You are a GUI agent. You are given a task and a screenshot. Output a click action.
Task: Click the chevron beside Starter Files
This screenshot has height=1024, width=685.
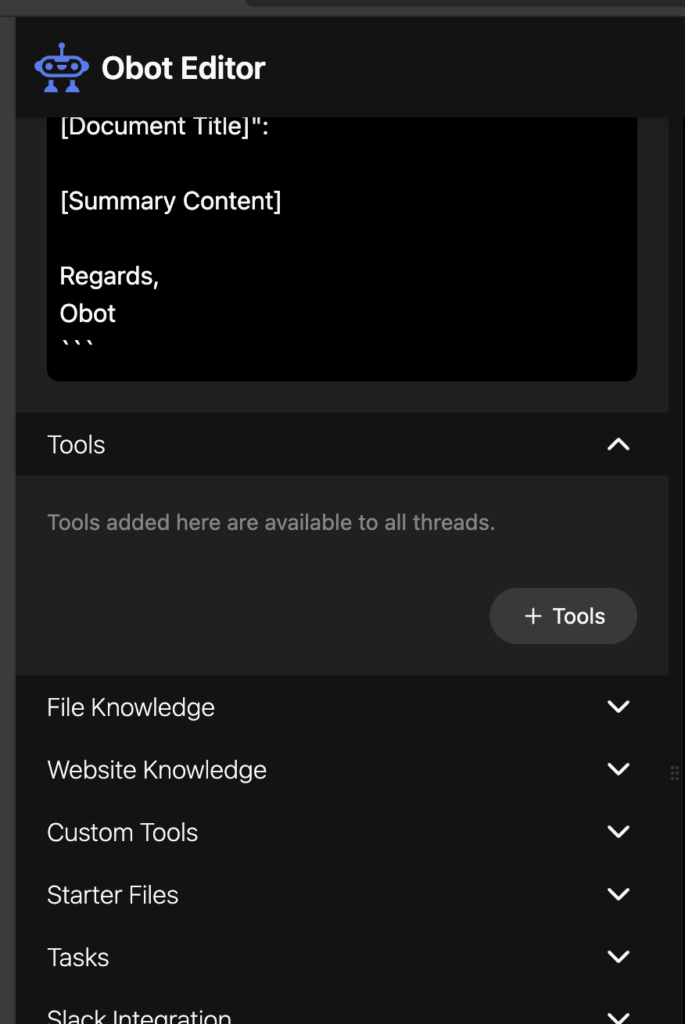point(618,894)
